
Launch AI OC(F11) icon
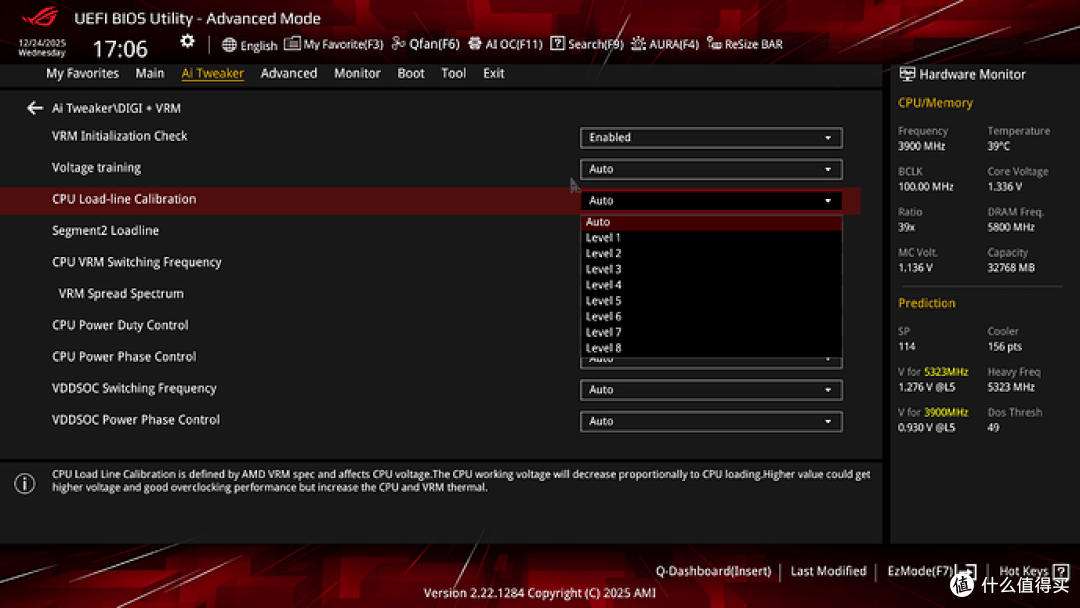tap(475, 43)
